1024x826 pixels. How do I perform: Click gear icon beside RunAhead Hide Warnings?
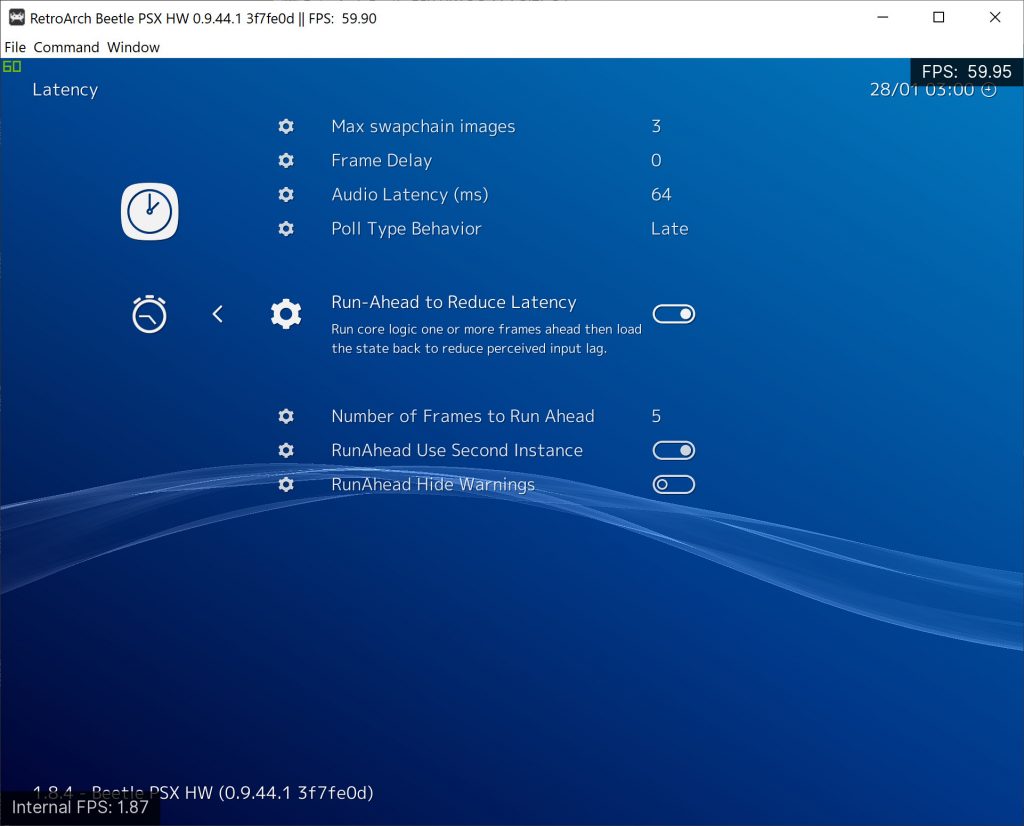click(286, 484)
